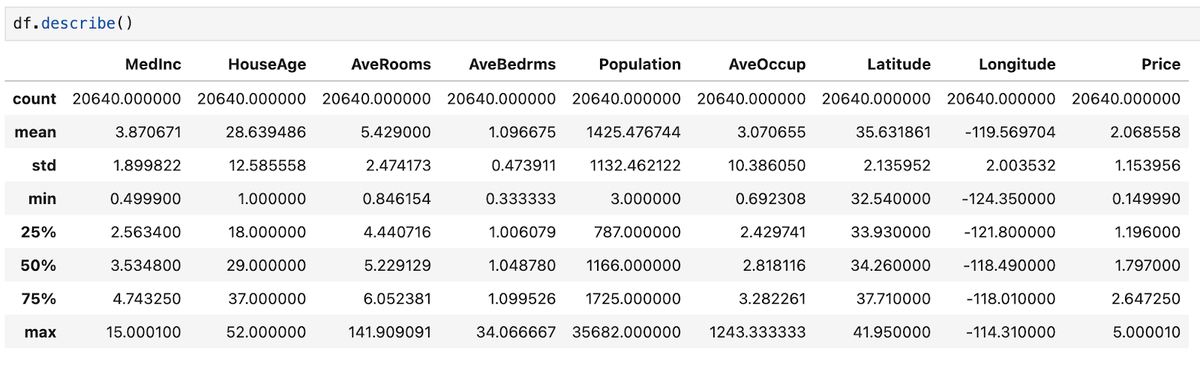Select the Price column header

tap(1161, 64)
